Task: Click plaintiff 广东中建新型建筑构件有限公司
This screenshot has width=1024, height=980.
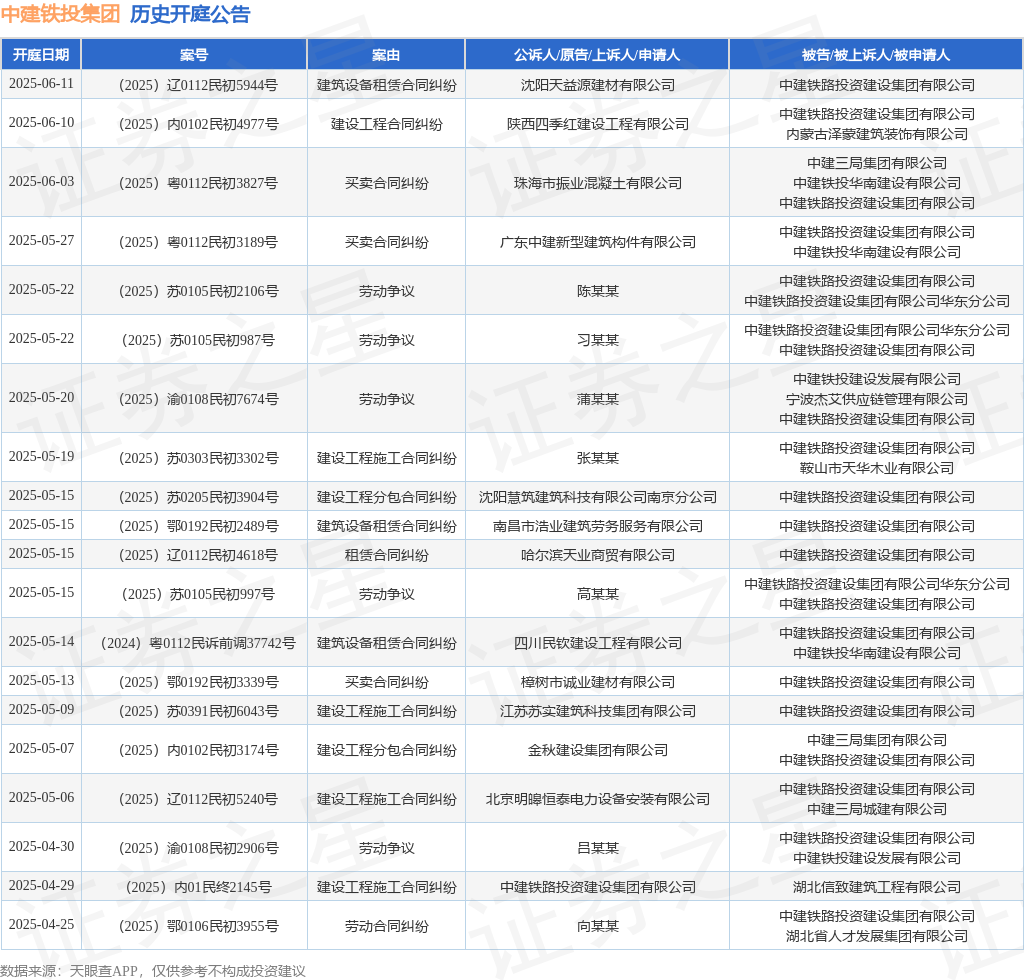Action: [x=598, y=242]
